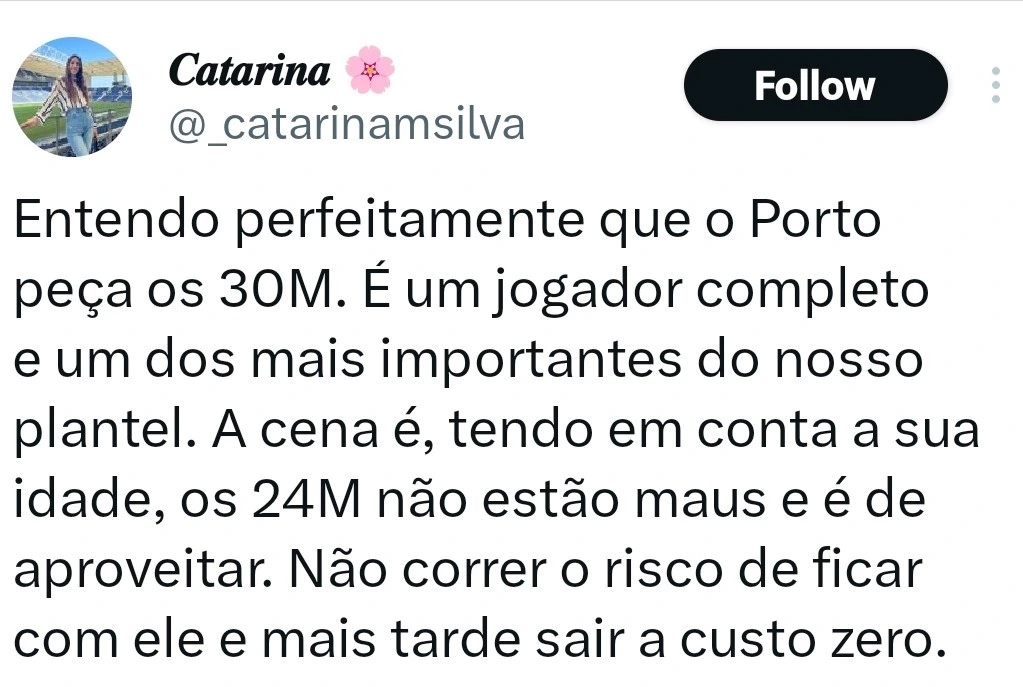The height and width of the screenshot is (687, 1023).
Task: Open the three-dot more options menu
Action: 995,85
